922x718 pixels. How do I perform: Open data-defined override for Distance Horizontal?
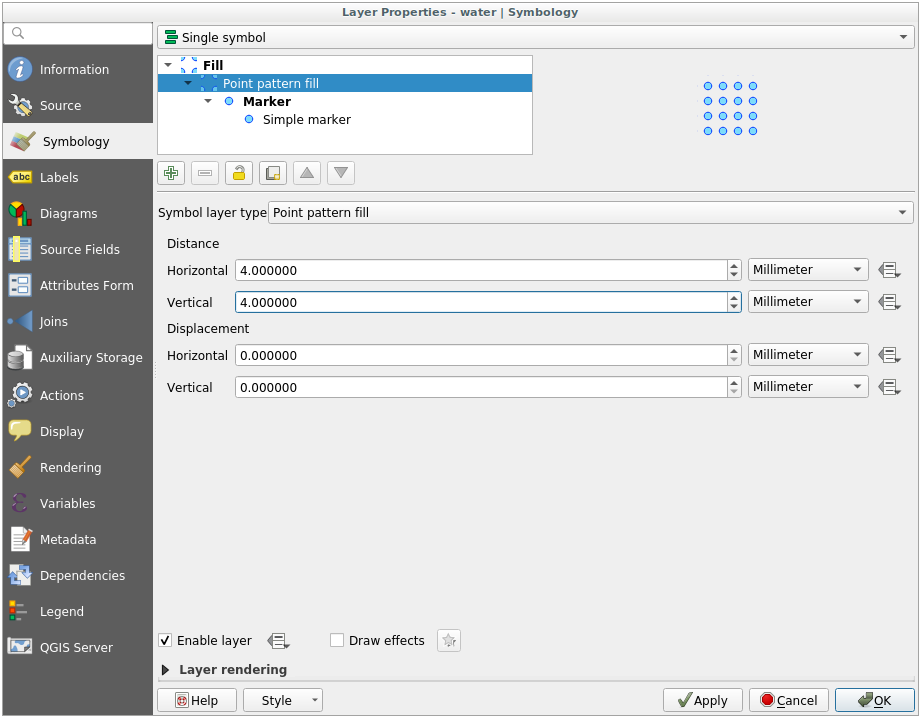point(889,270)
